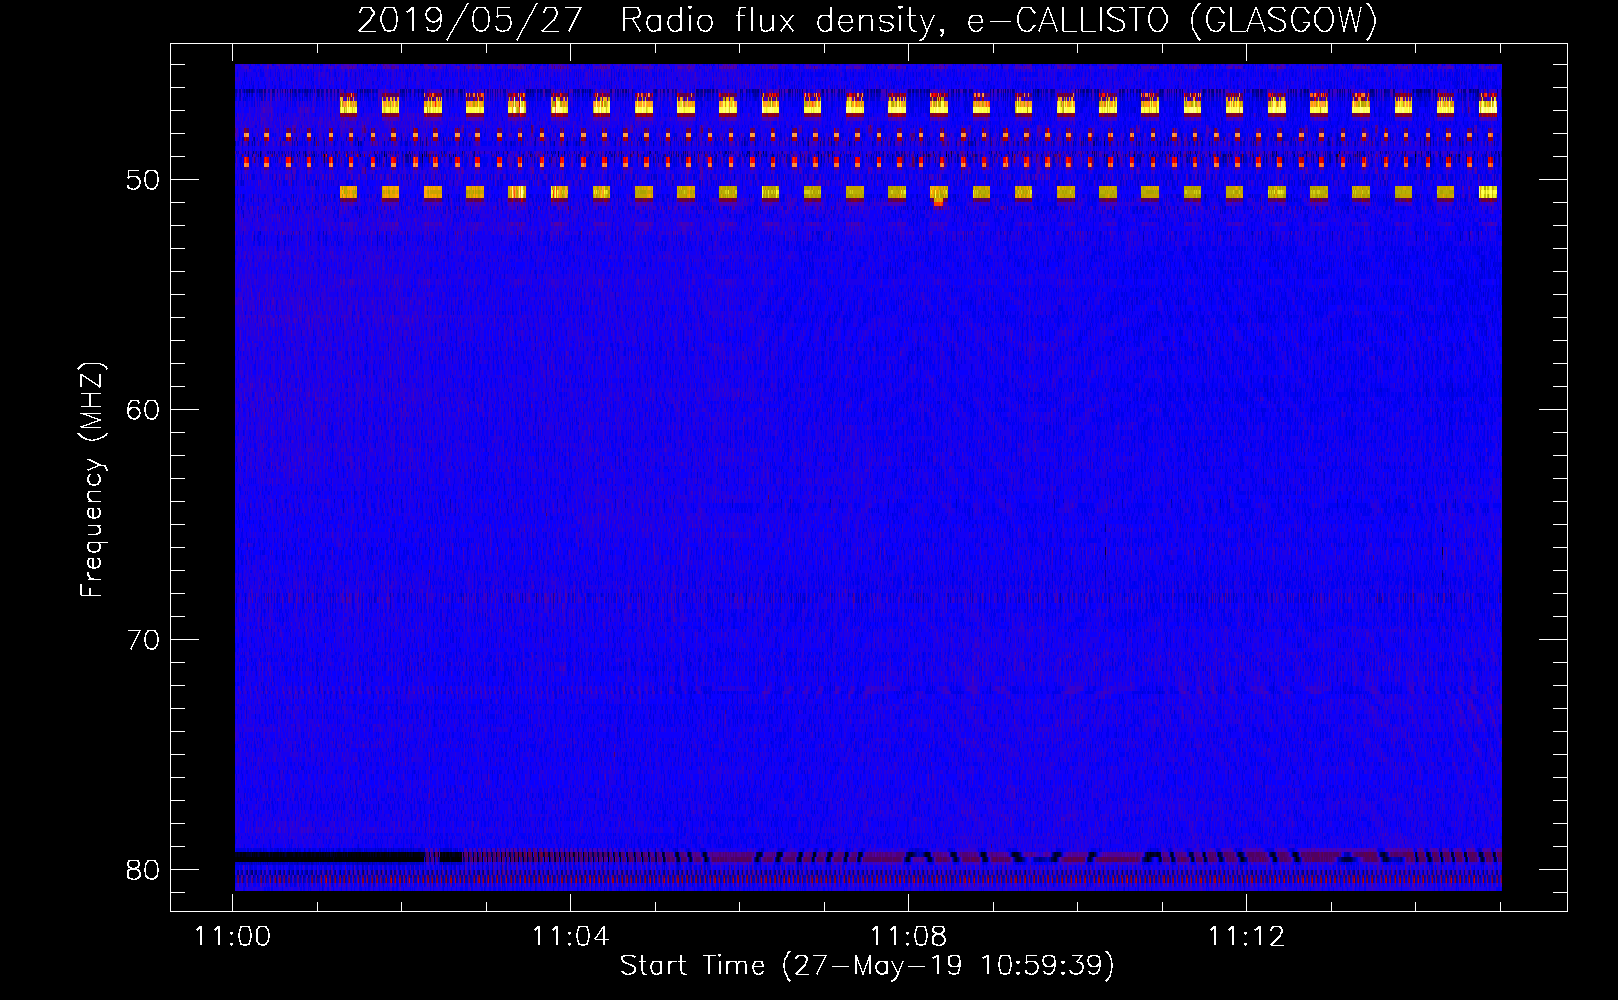
Task: Click the Start Time axis label text
Action: (867, 966)
